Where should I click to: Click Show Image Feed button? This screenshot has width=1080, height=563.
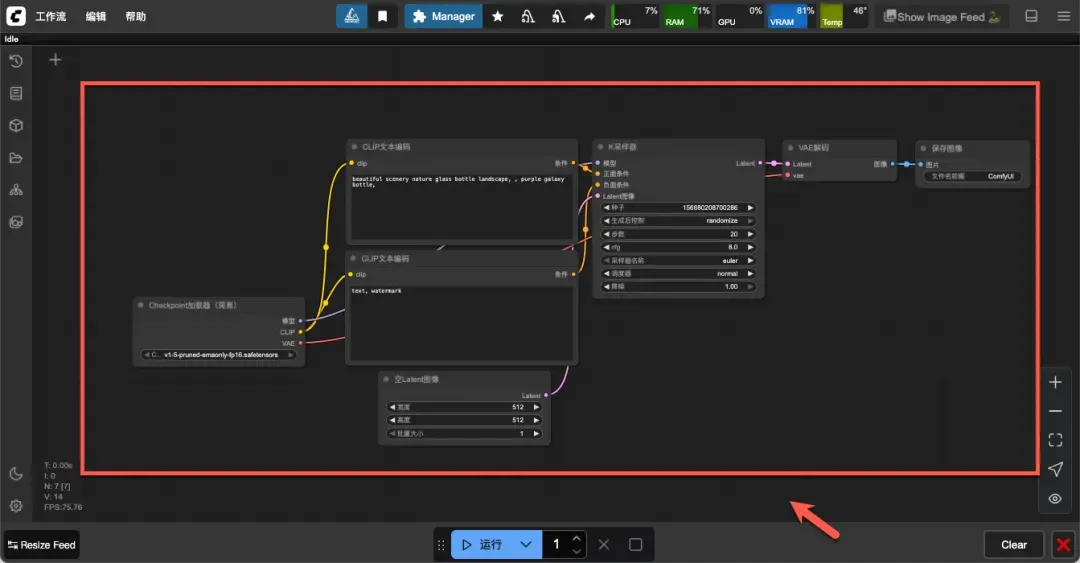941,17
